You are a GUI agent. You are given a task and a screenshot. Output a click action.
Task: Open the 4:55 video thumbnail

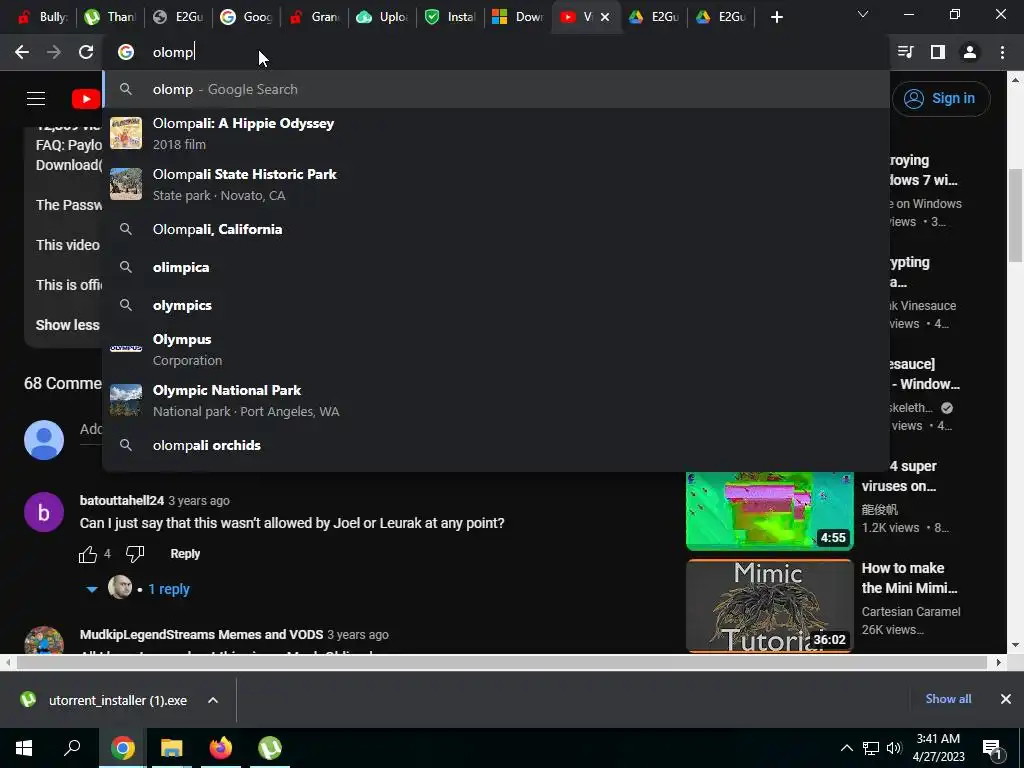(x=769, y=511)
